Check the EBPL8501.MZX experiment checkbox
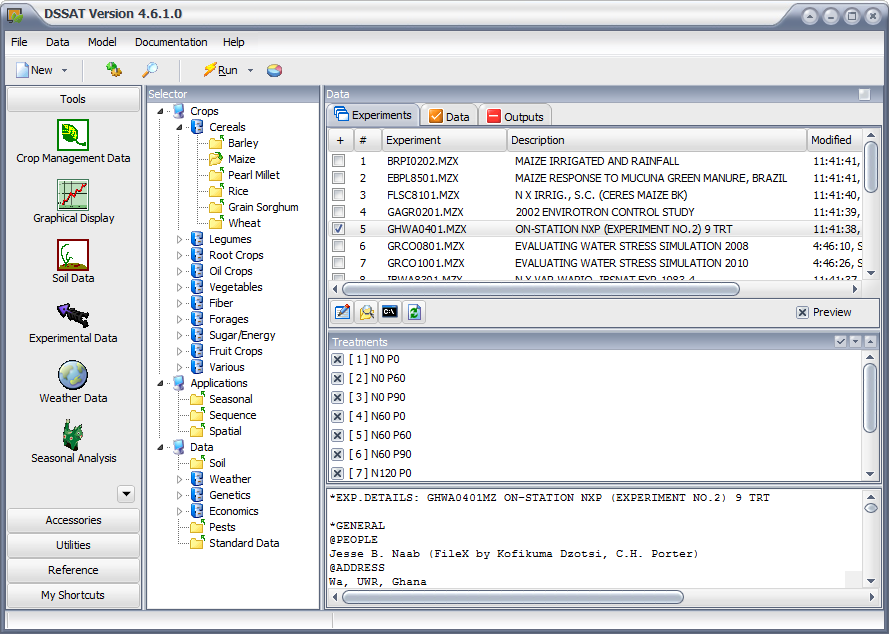Screen dimensions: 889x634 click(338, 177)
